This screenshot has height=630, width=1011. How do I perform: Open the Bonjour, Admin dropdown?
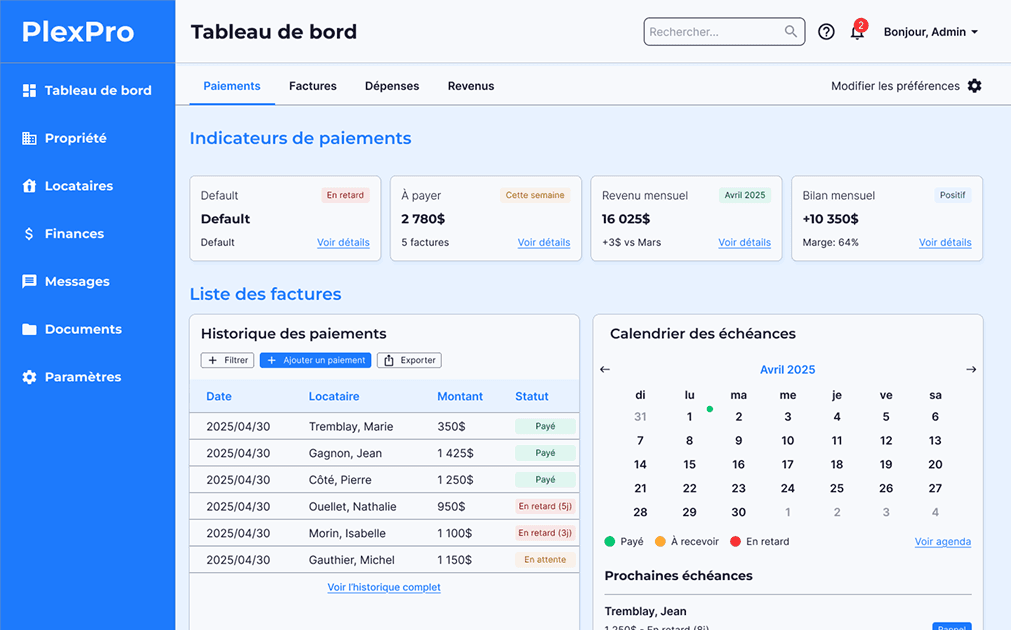(930, 31)
